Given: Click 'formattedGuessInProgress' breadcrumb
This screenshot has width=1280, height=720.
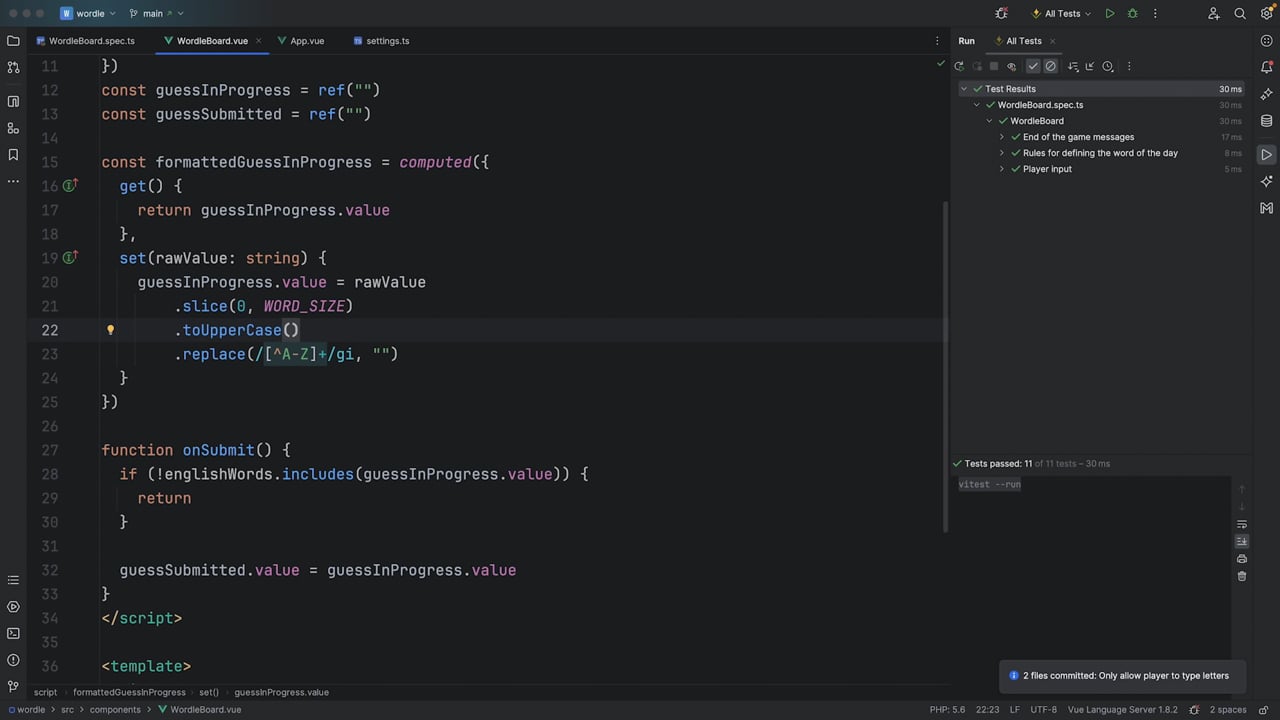Looking at the screenshot, I should point(129,692).
